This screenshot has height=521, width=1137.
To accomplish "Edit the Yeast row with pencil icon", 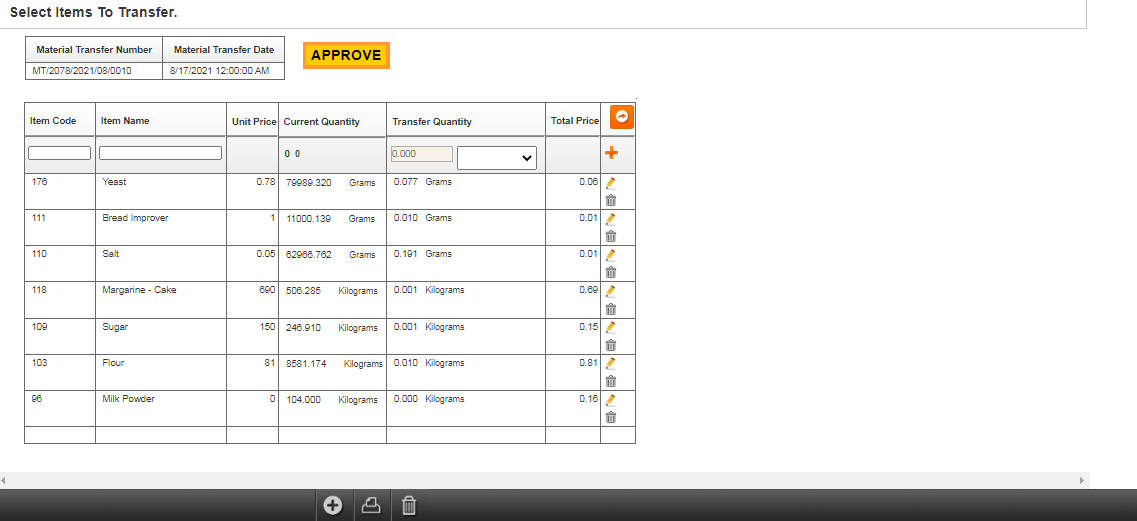I will (x=611, y=183).
